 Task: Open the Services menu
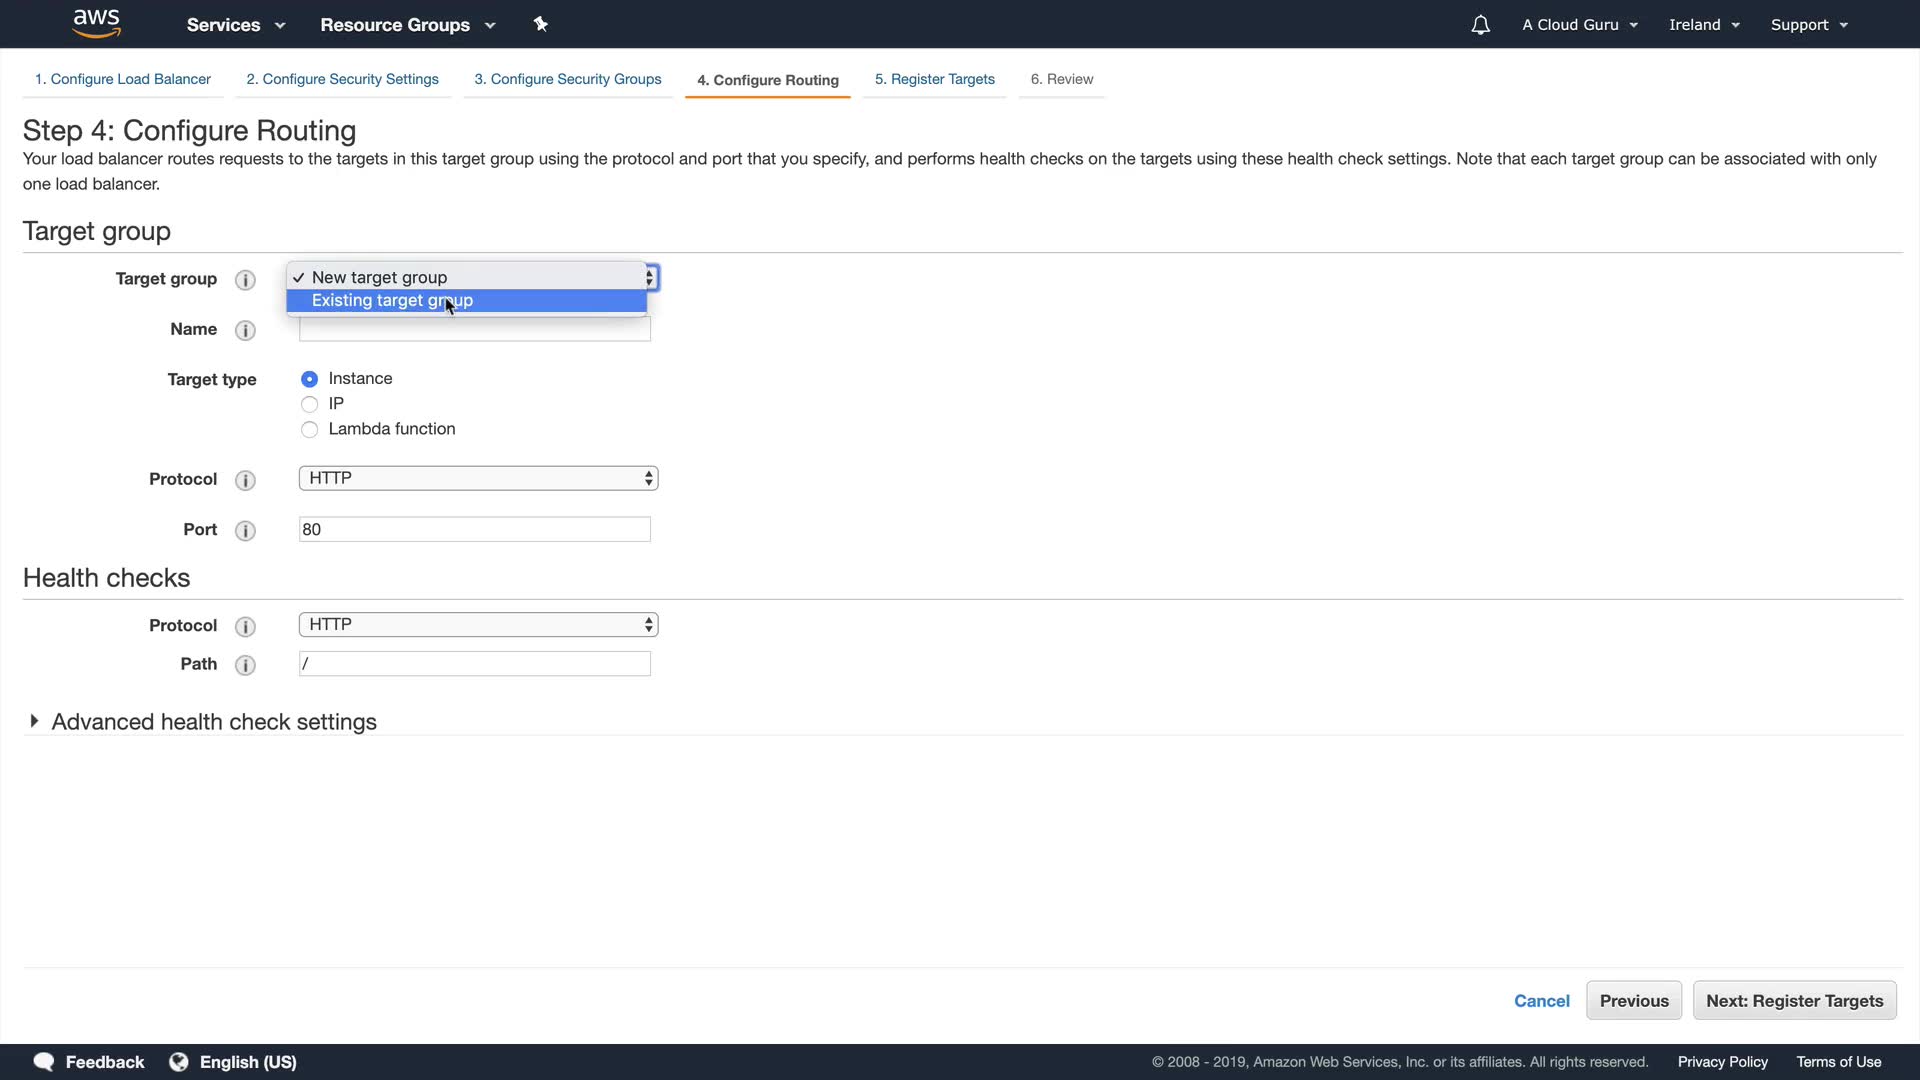point(235,25)
